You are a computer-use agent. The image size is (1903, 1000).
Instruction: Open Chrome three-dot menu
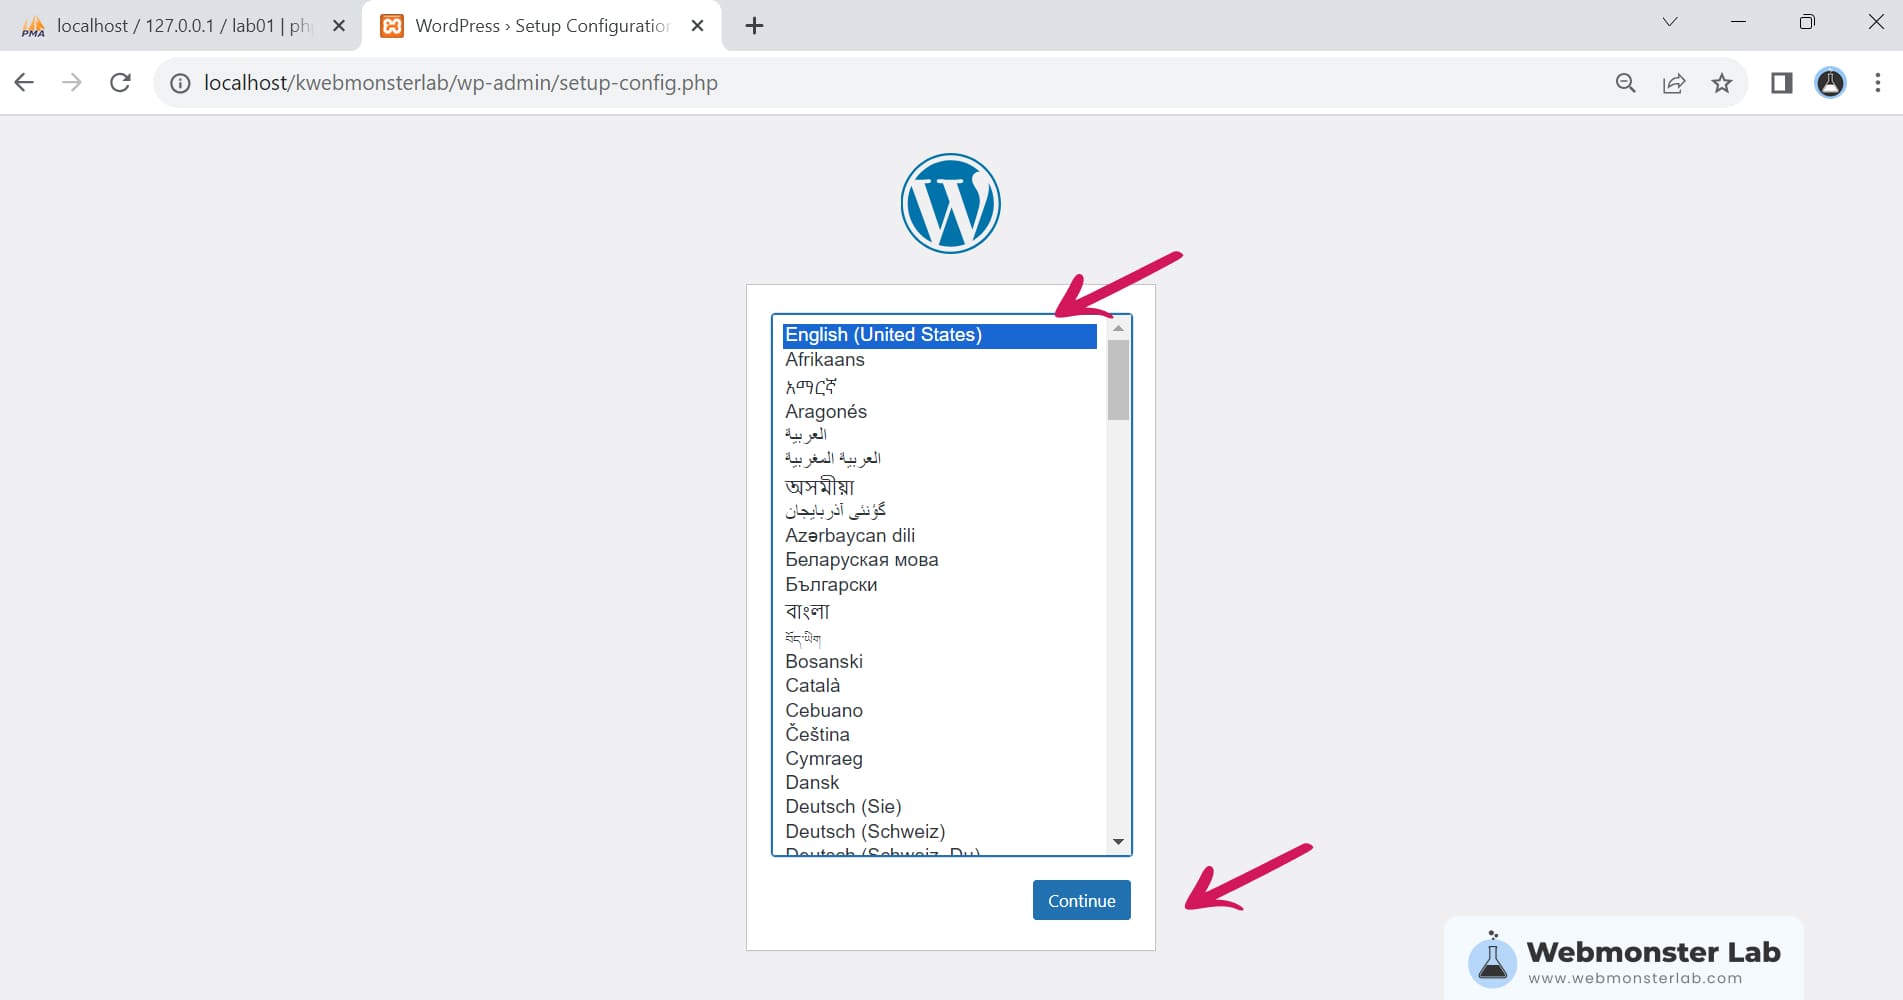click(x=1877, y=83)
